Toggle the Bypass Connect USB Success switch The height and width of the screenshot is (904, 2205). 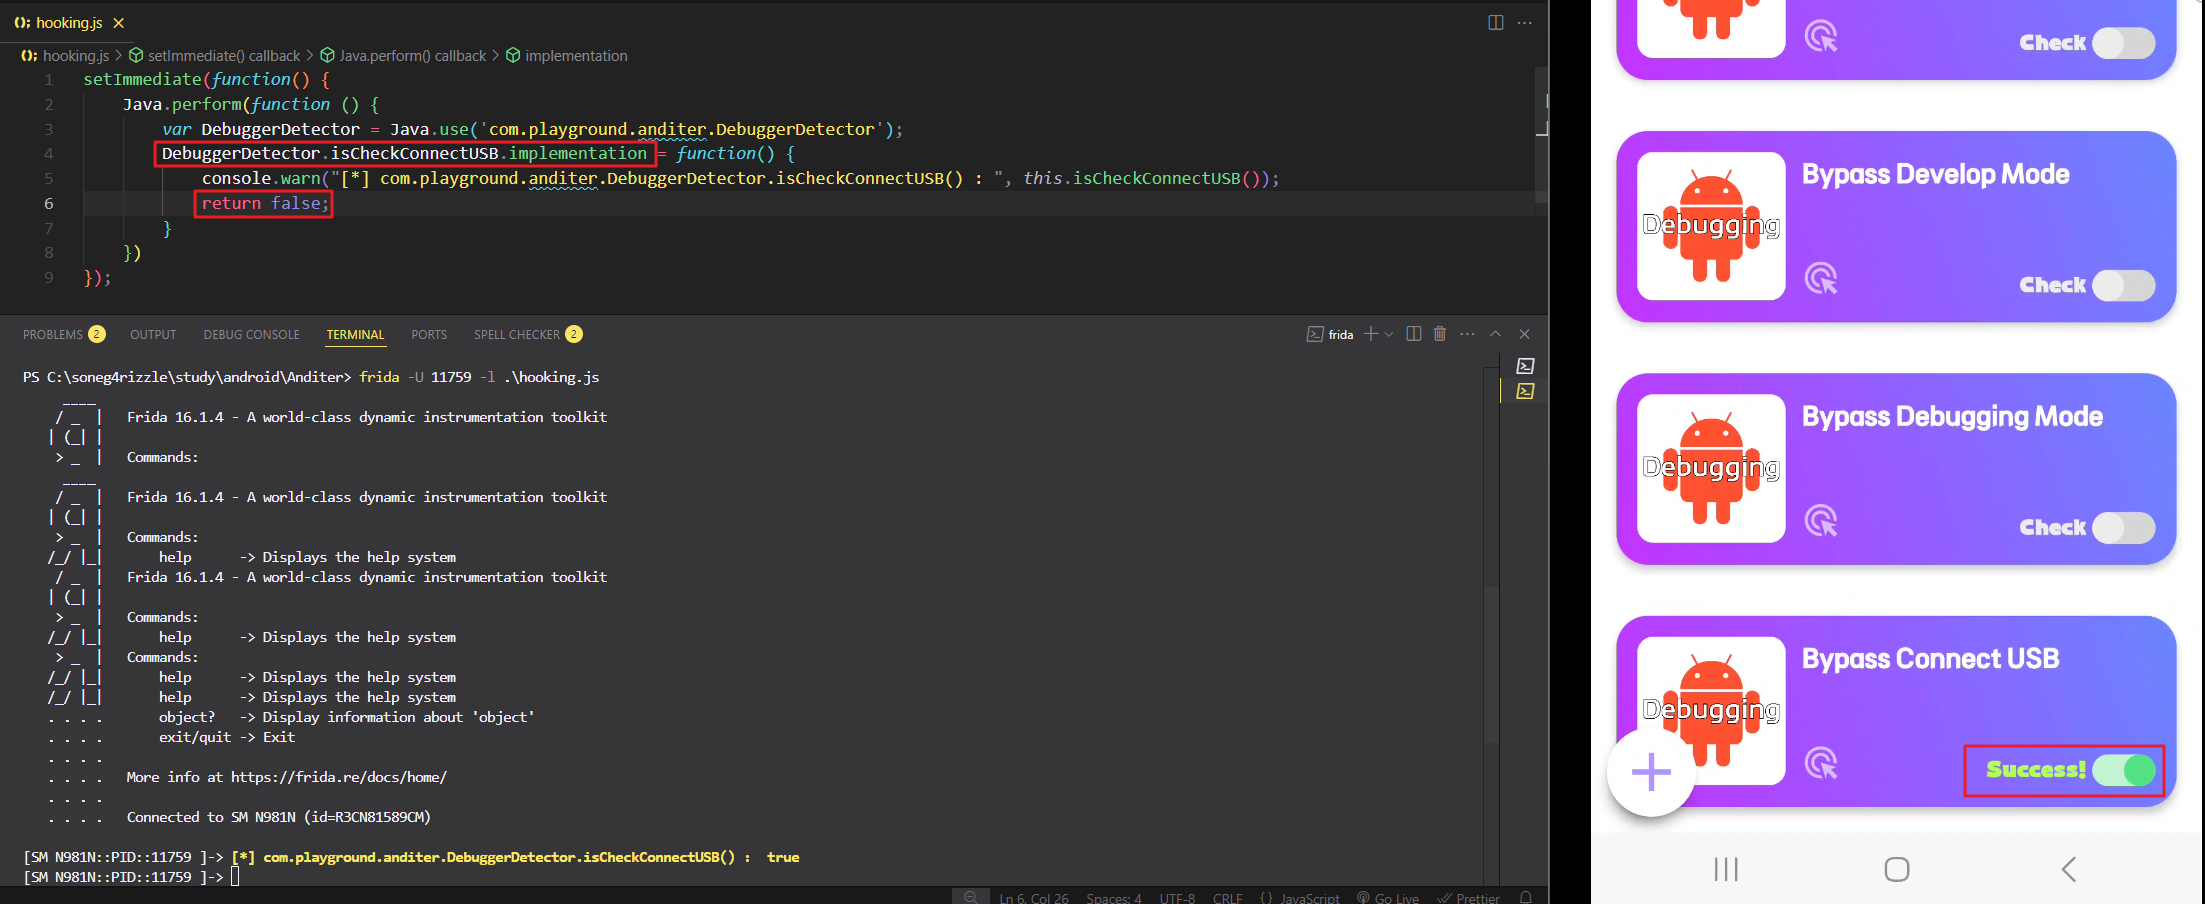click(x=2124, y=770)
